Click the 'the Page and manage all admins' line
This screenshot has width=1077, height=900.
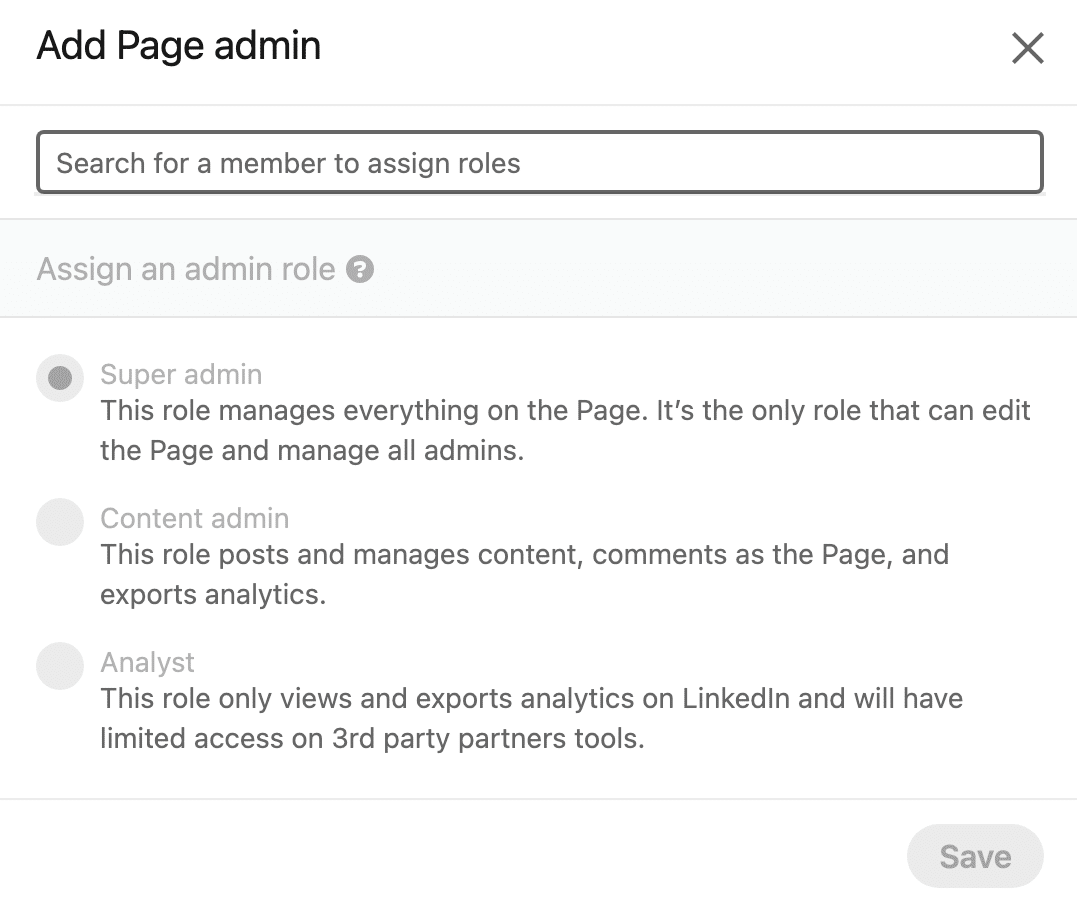click(312, 450)
